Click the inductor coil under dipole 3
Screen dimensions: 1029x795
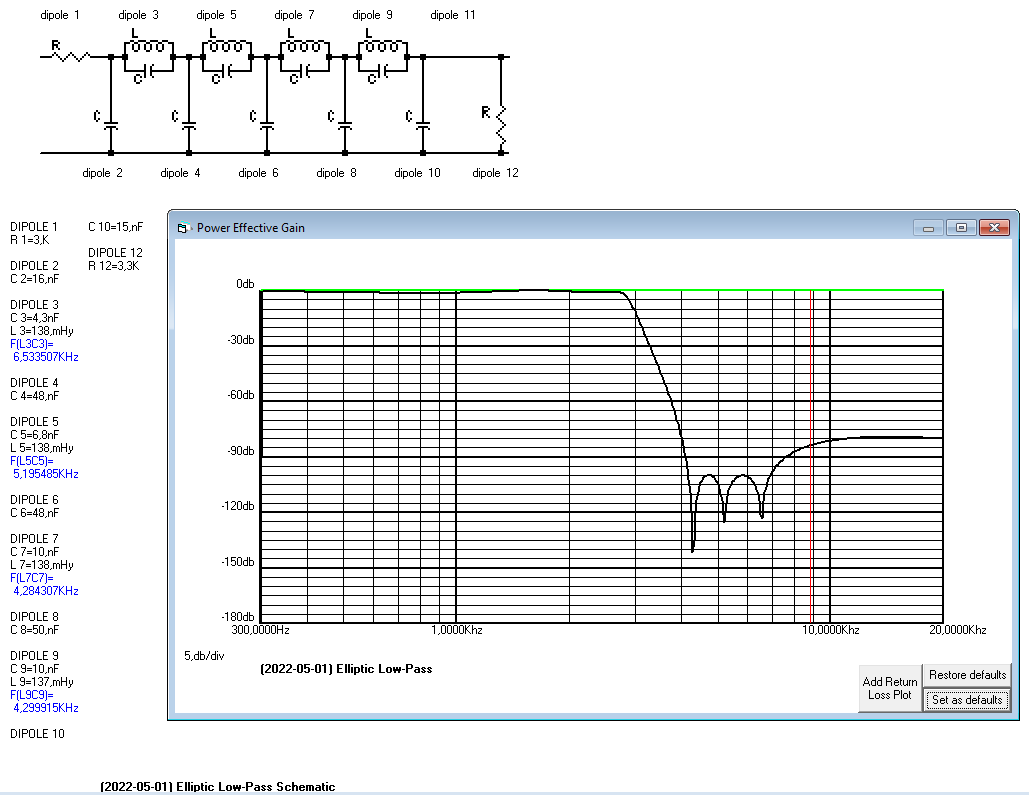148,46
